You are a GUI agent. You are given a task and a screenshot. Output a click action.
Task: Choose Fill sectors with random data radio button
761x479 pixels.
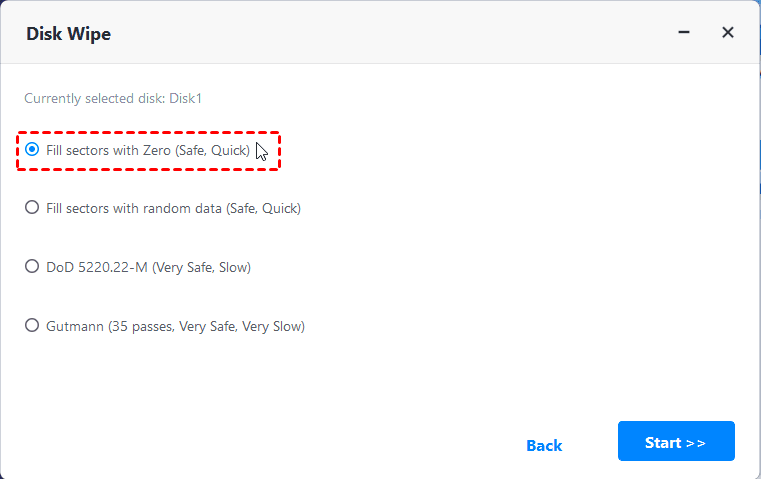click(x=33, y=208)
